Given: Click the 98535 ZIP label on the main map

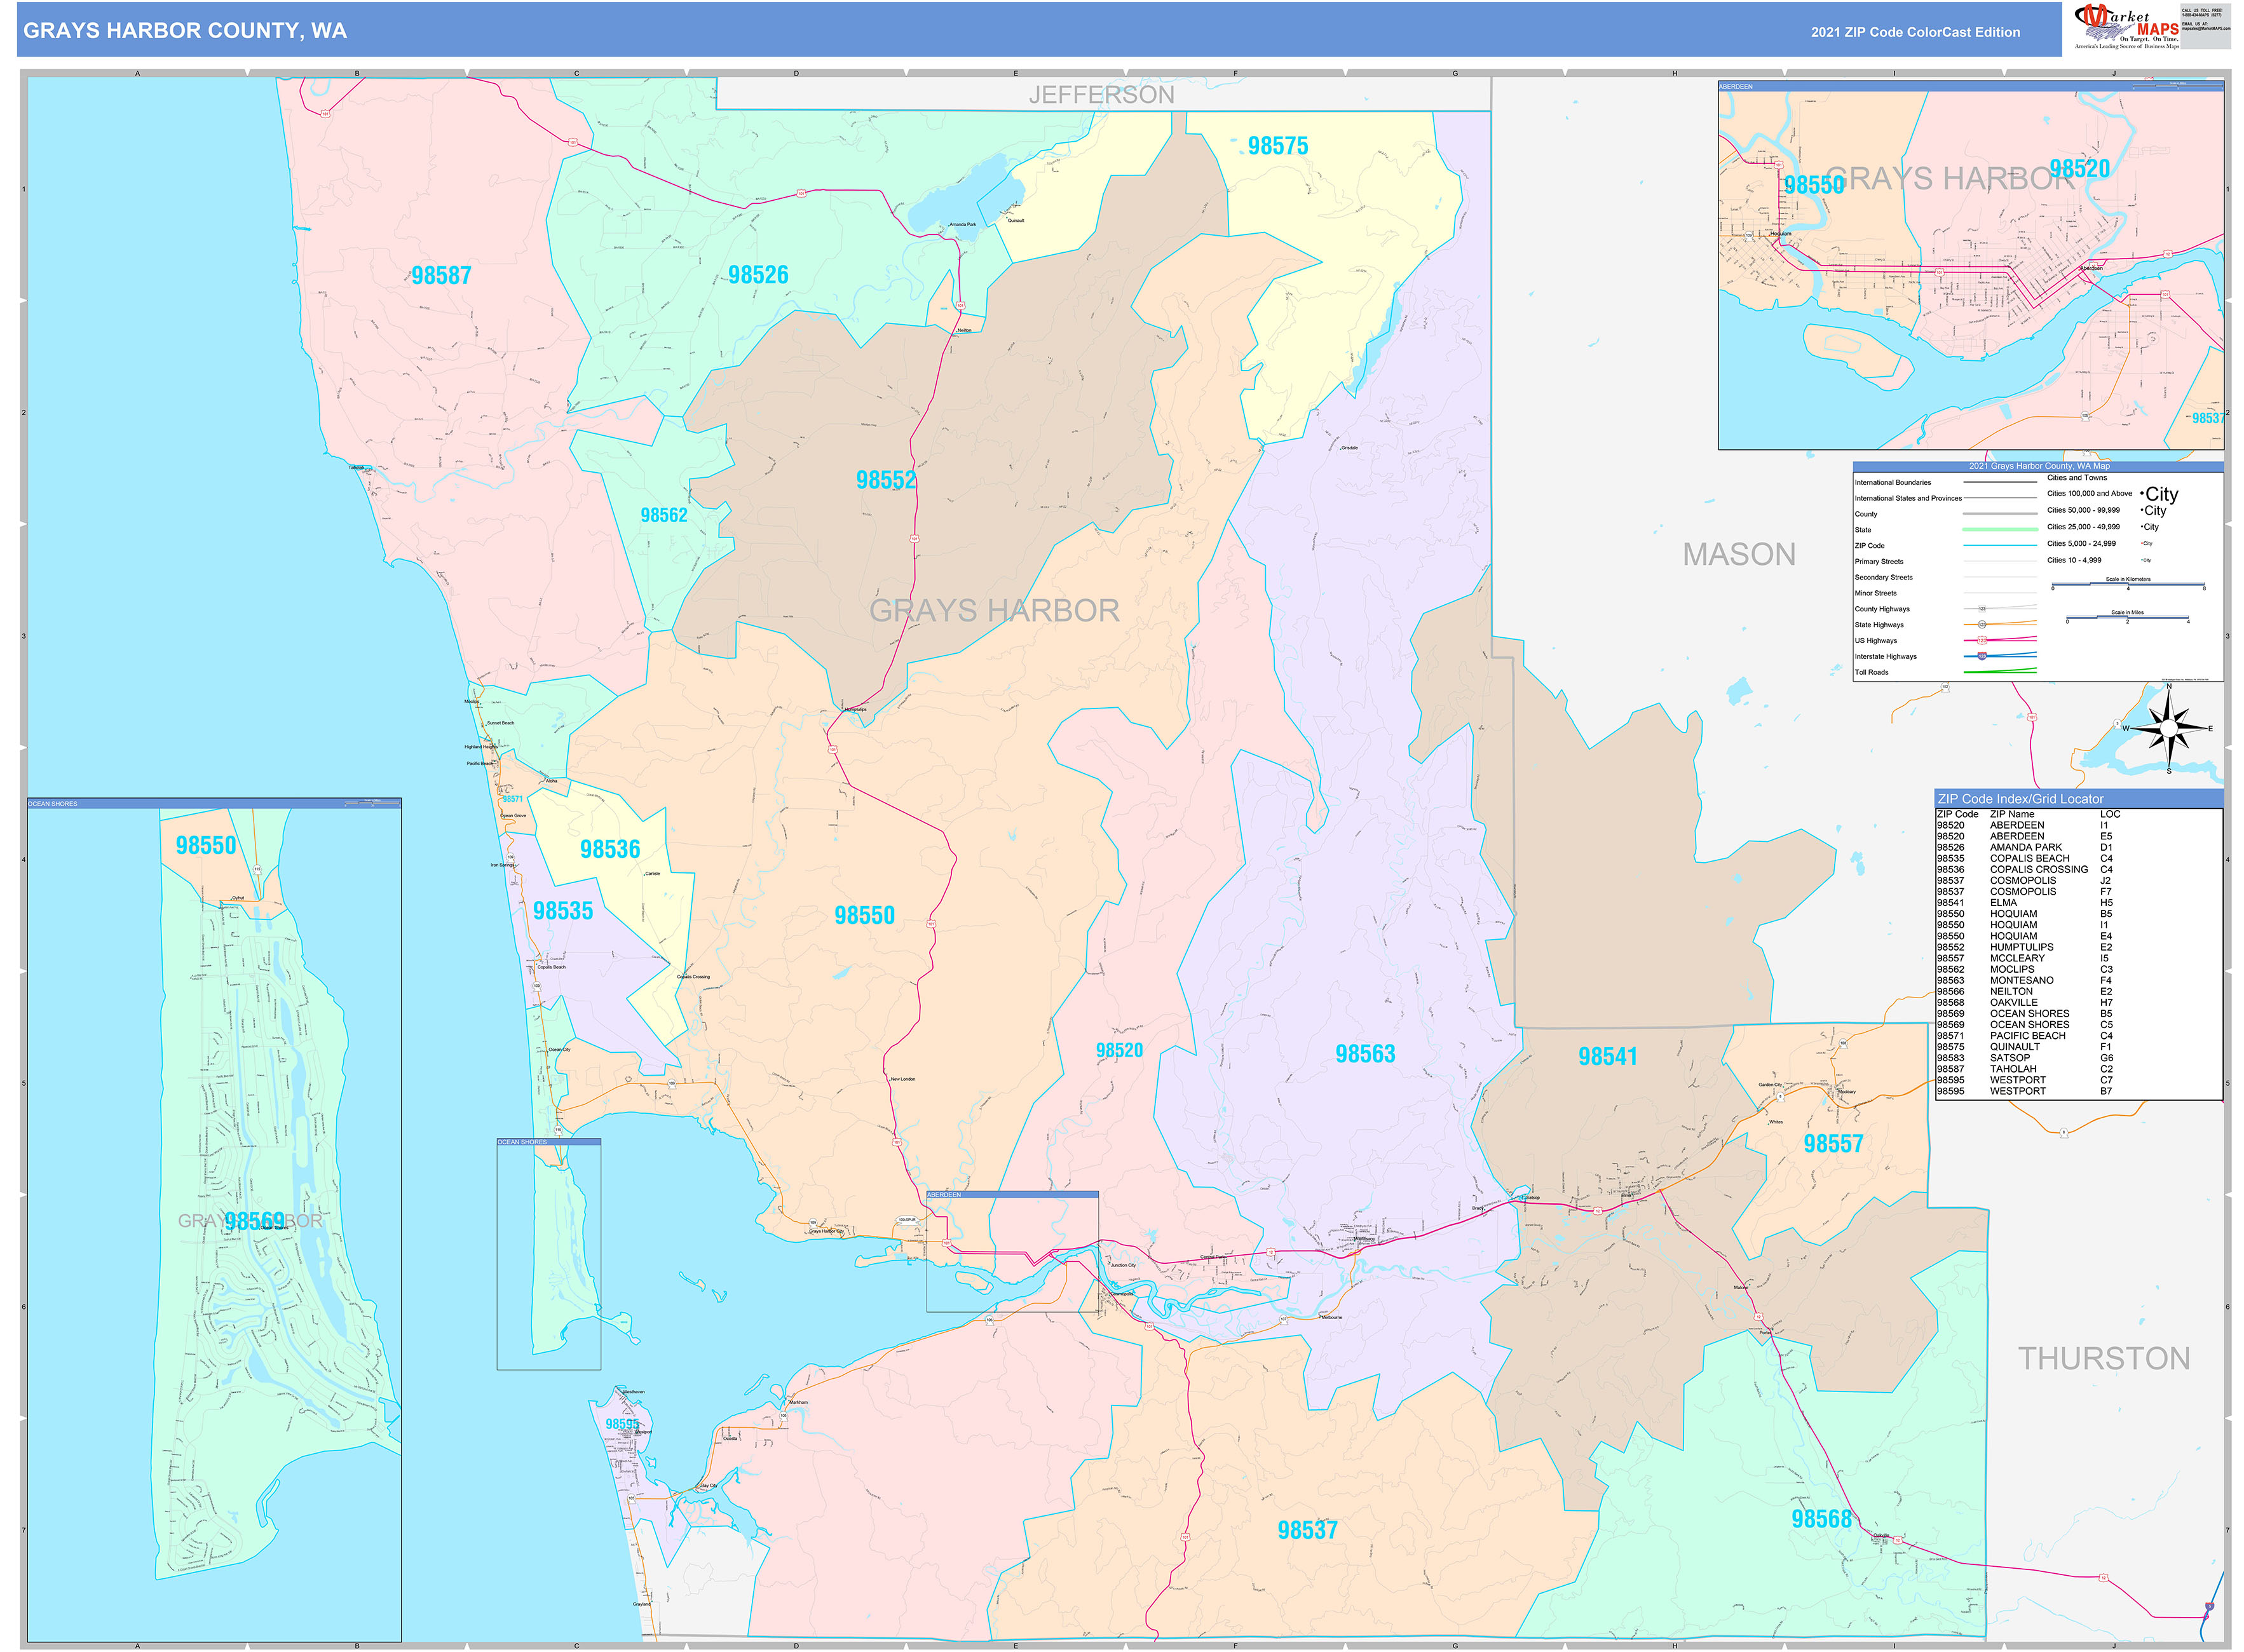Looking at the screenshot, I should [x=563, y=911].
